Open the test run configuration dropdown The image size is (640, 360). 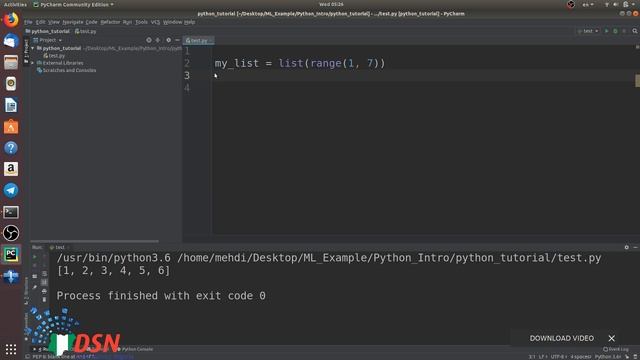[x=588, y=31]
